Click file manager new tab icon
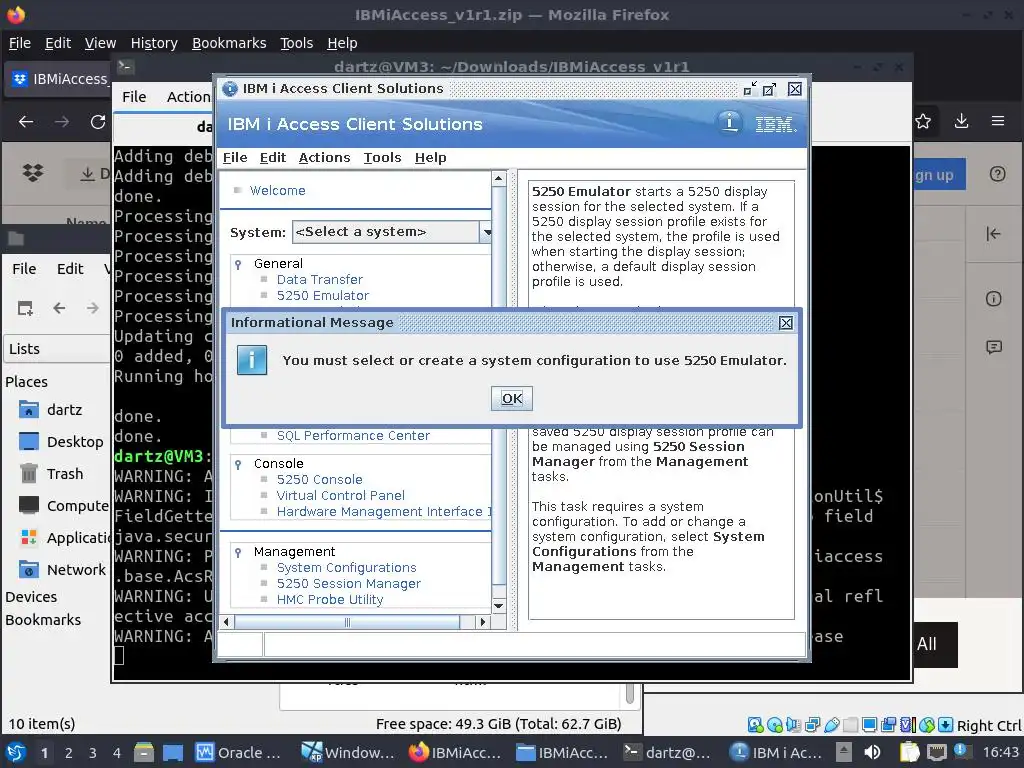 (25, 308)
